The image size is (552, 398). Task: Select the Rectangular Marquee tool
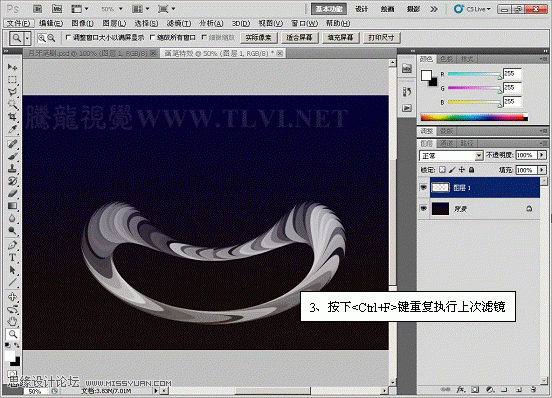[12, 80]
